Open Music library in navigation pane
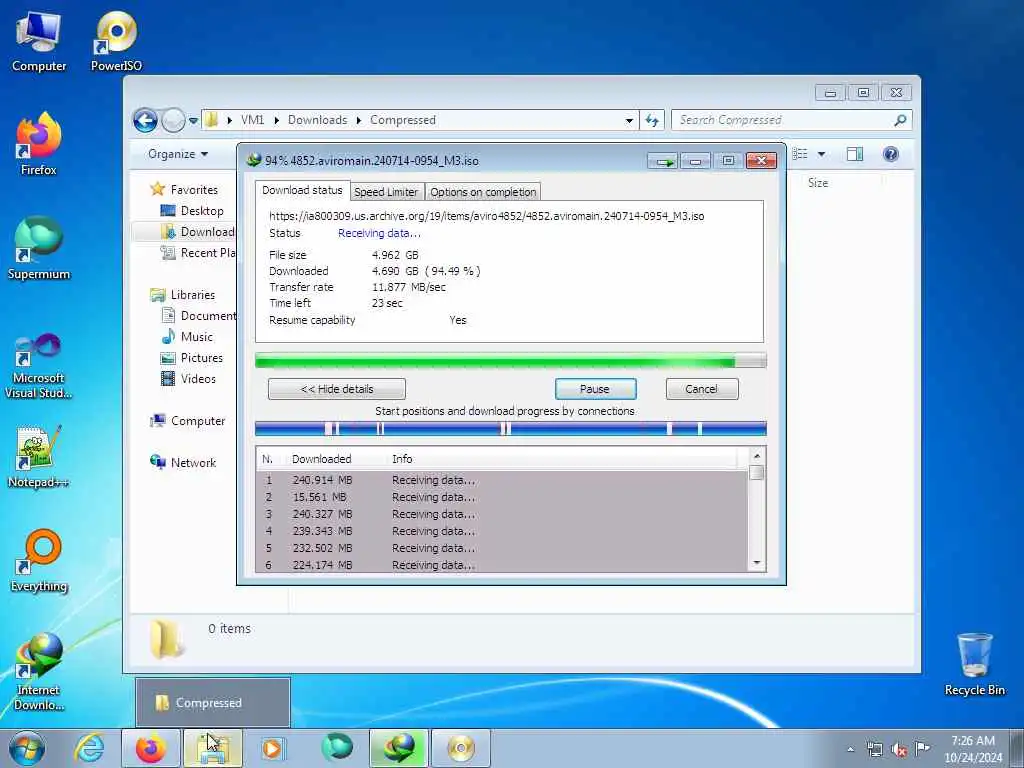Screen dimensions: 1024x768 click(x=197, y=337)
